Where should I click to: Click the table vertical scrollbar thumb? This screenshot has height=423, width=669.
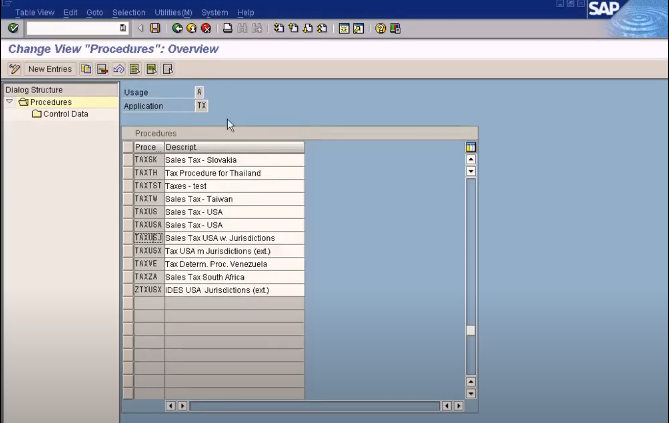pos(471,330)
